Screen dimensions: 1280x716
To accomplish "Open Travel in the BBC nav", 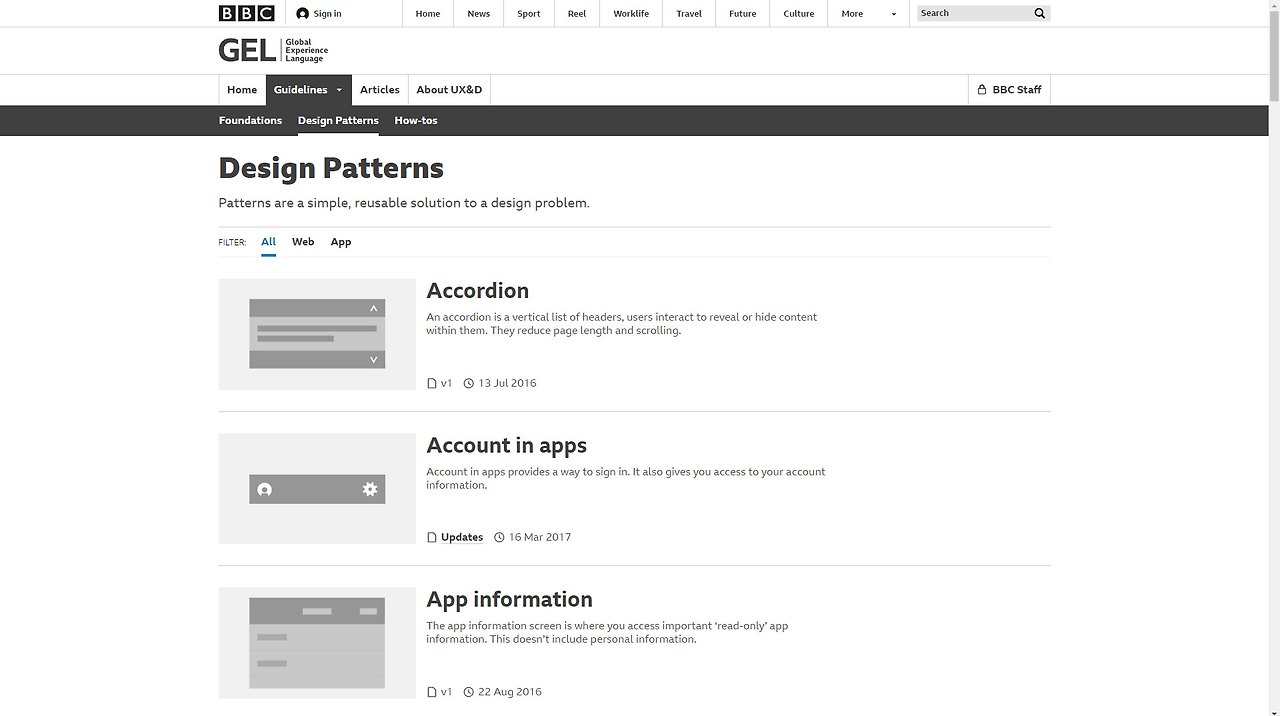I will point(689,14).
